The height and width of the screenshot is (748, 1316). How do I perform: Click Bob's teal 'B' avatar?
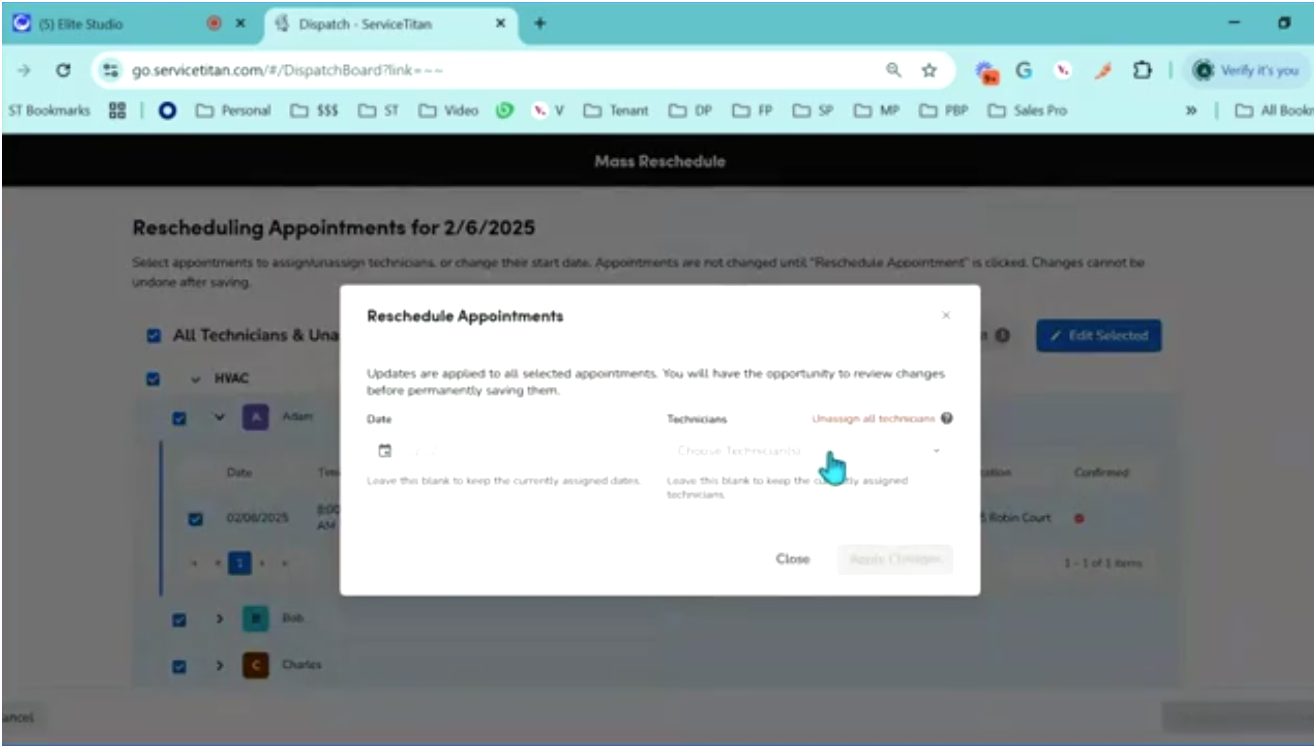pos(256,619)
